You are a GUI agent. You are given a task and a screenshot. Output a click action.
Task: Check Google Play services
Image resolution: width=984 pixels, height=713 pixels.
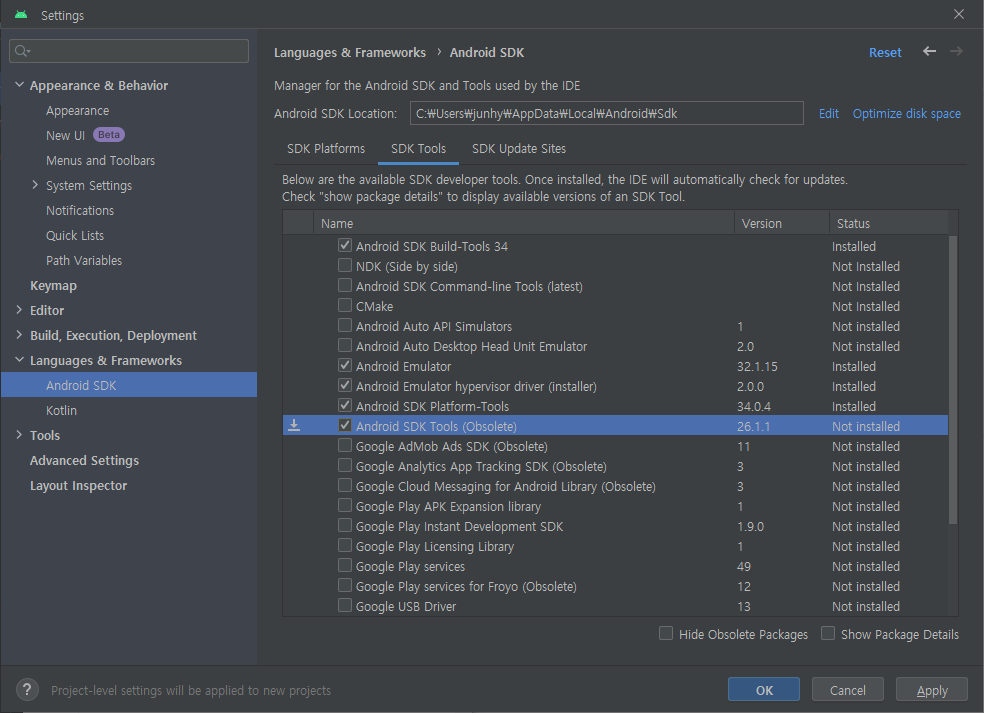[x=345, y=566]
